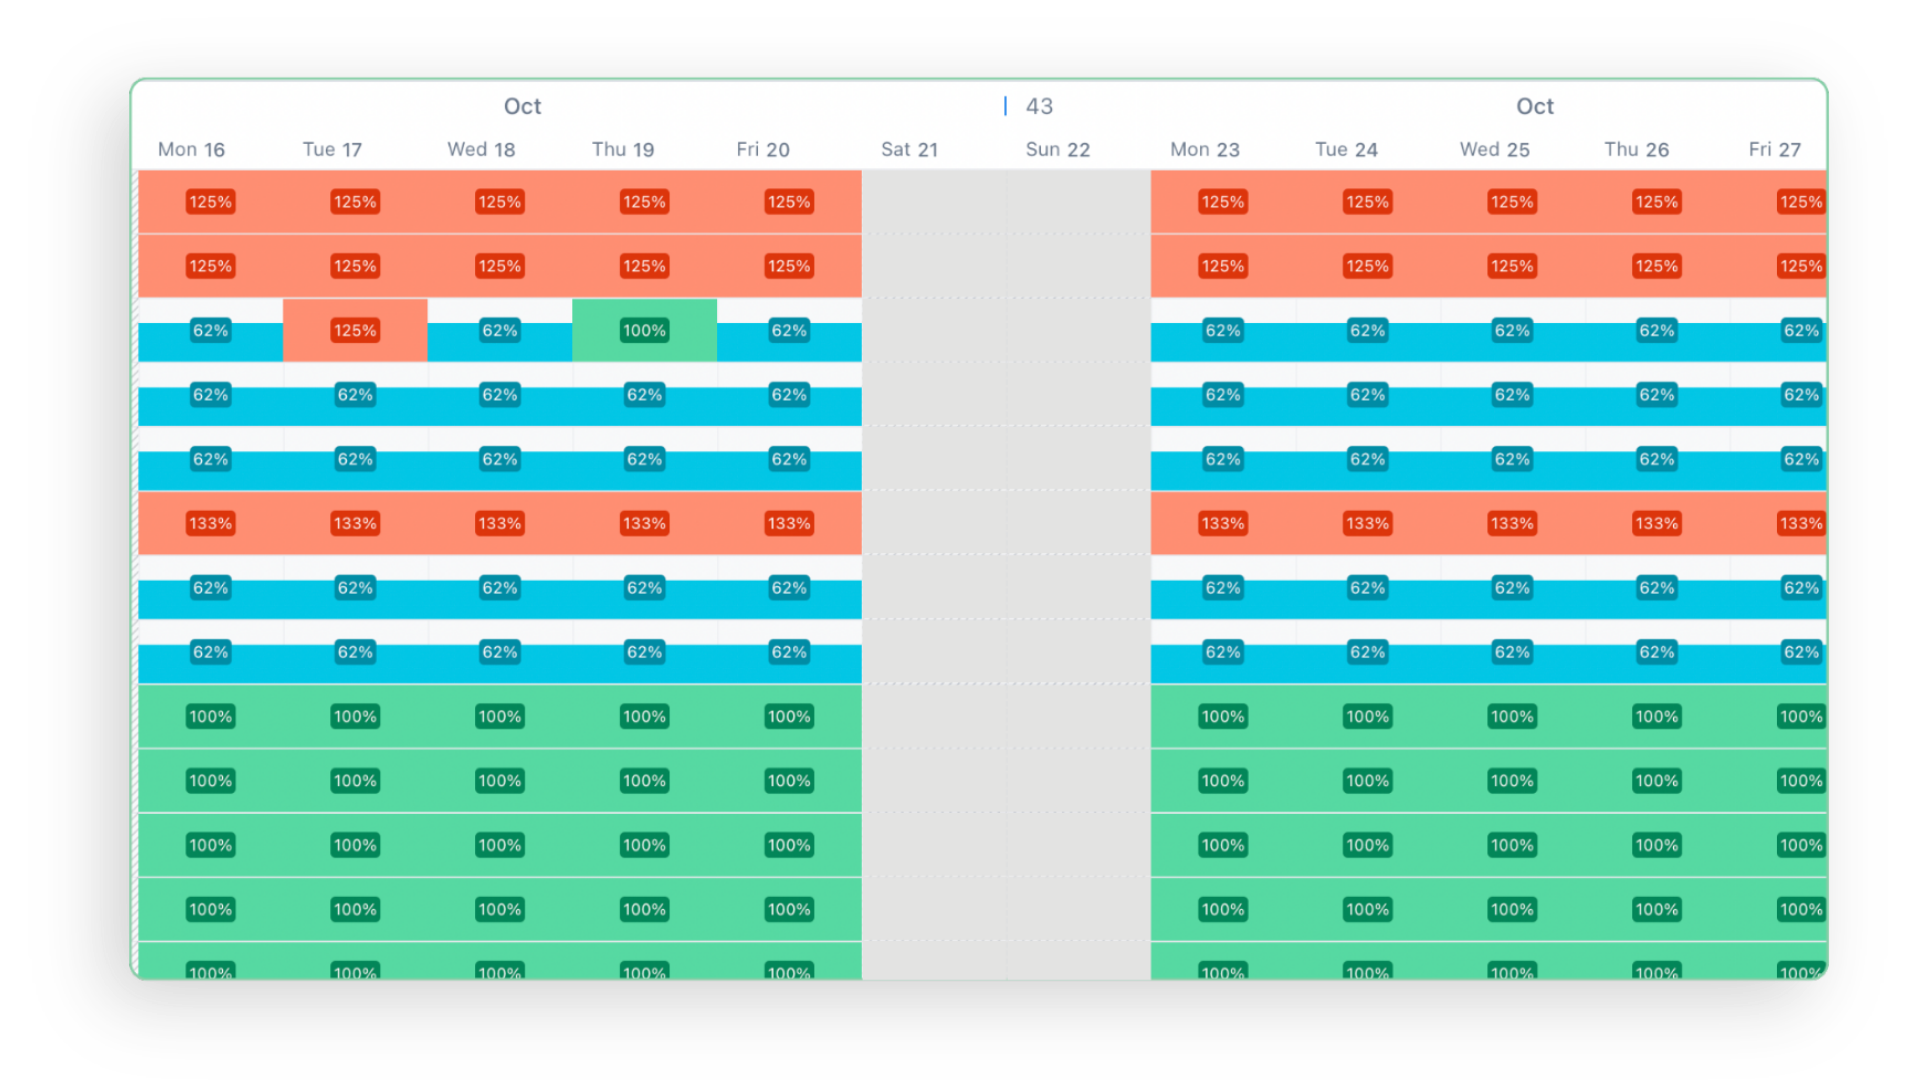Select the 133% badge under Mon 16
The image size is (1920, 1080).
pos(210,522)
